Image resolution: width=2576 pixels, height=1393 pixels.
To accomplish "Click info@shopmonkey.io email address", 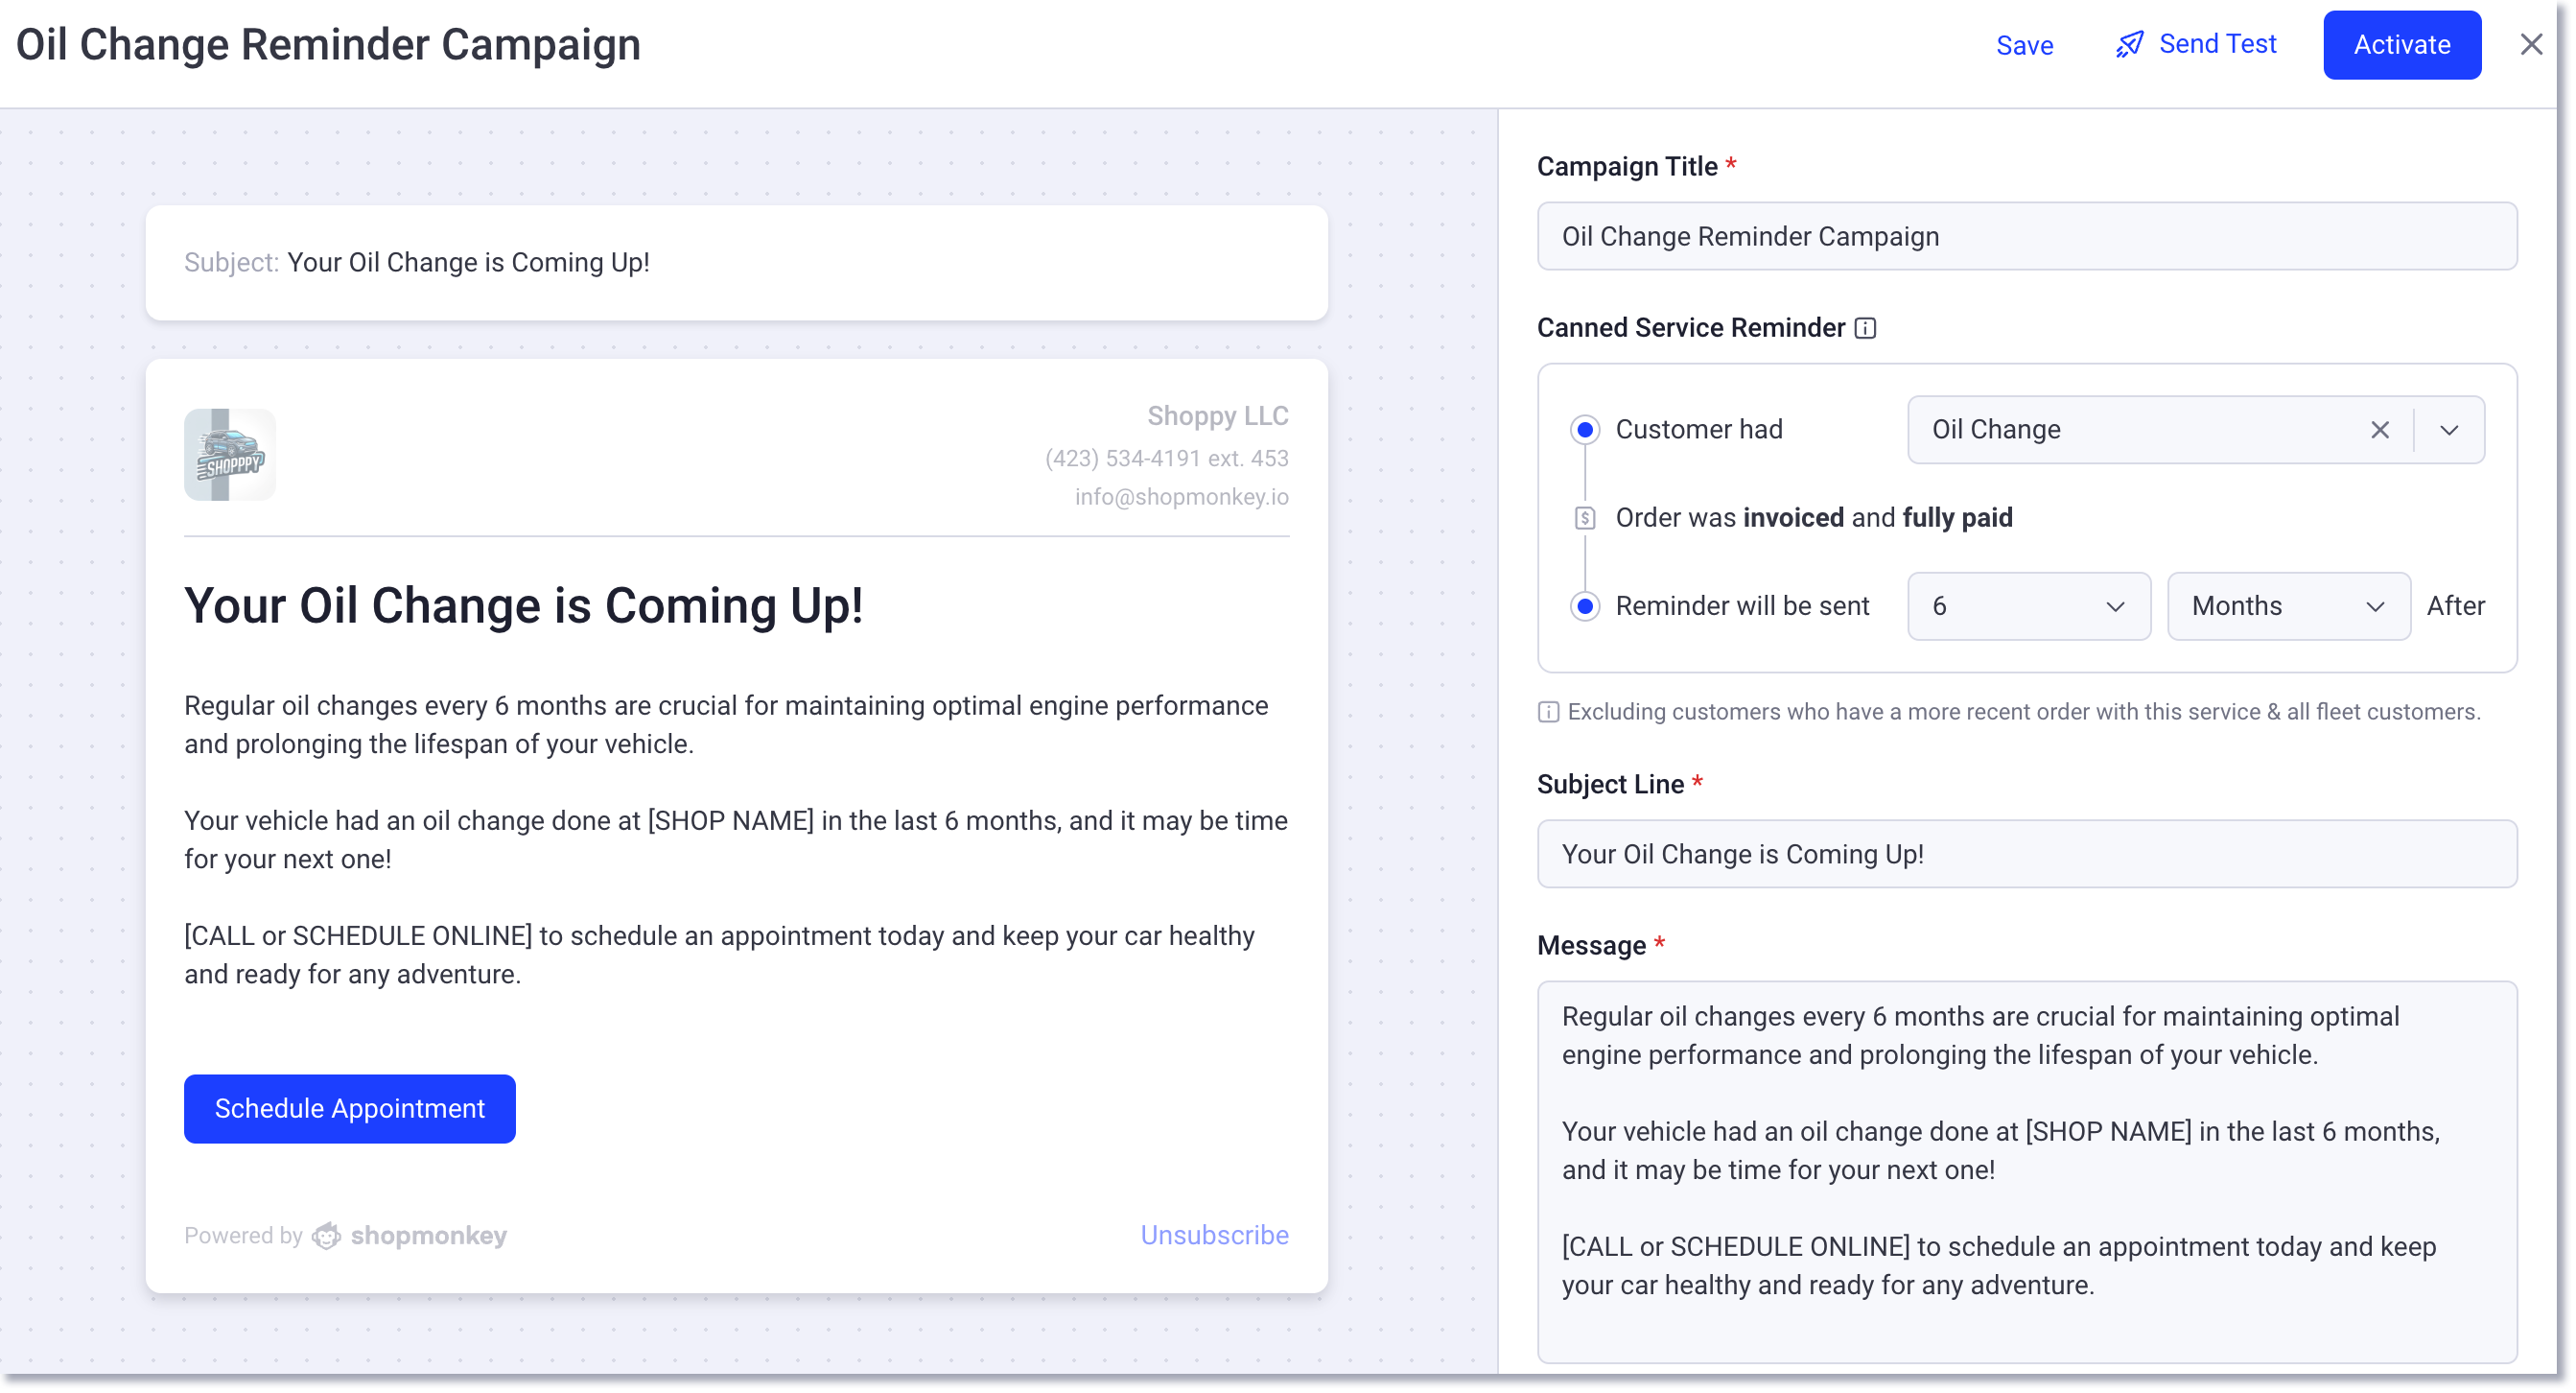I will [x=1181, y=497].
